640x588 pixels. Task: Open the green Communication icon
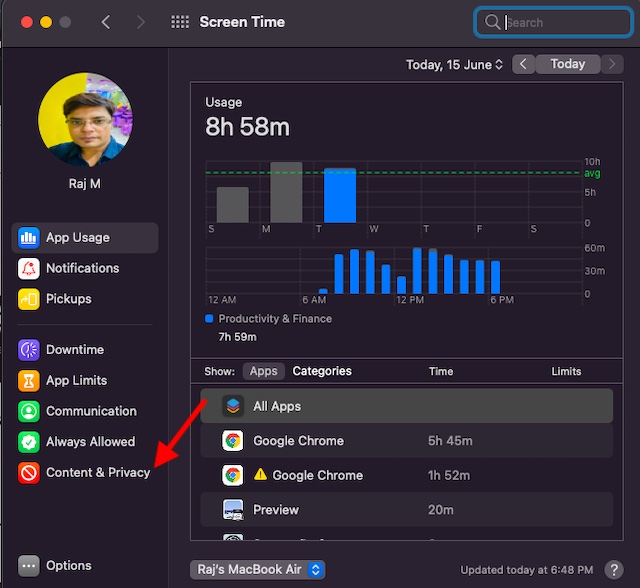(29, 411)
